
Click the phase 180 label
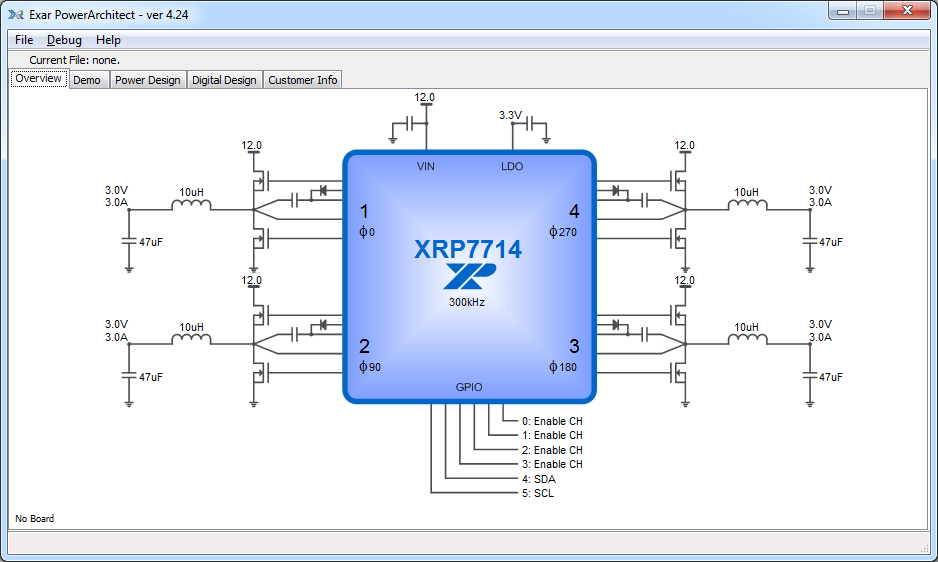[x=563, y=367]
